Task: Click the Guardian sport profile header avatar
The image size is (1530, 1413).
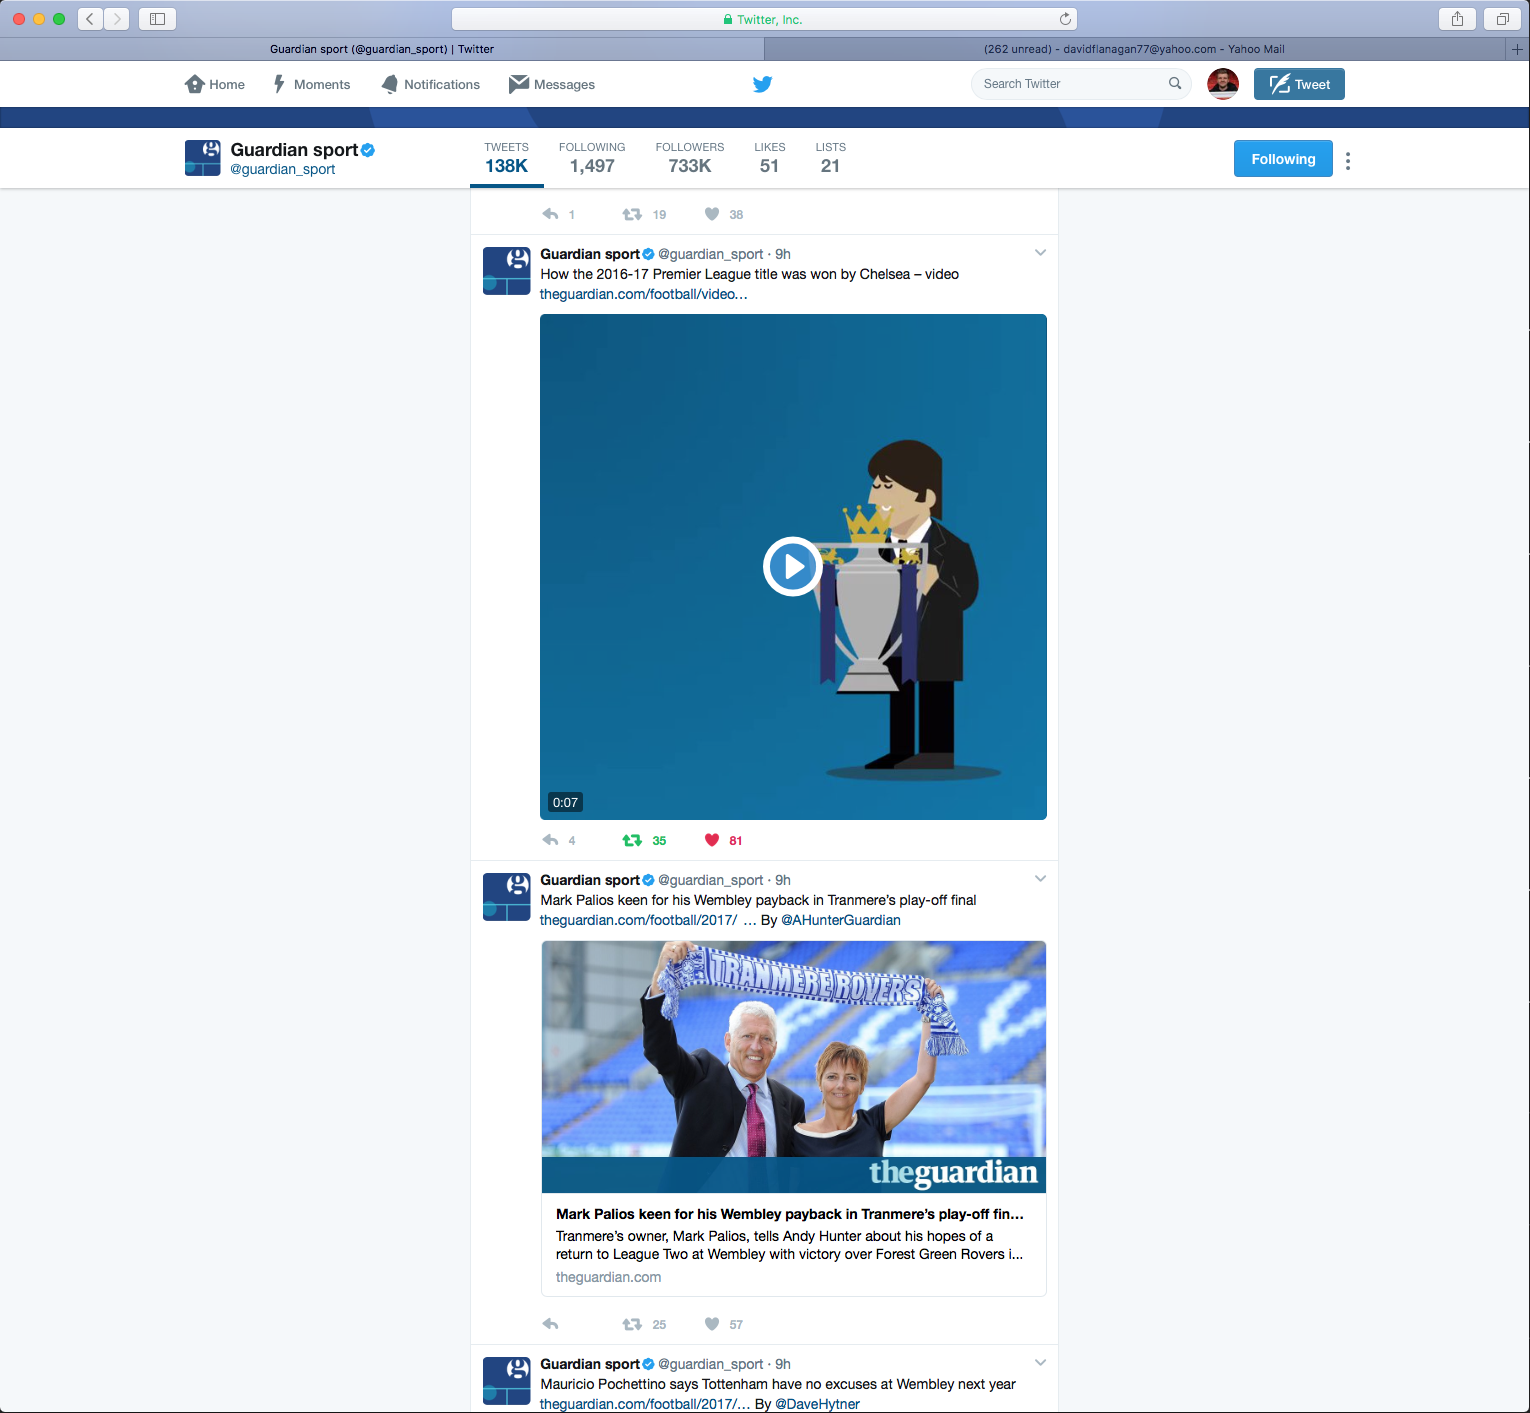Action: point(203,158)
